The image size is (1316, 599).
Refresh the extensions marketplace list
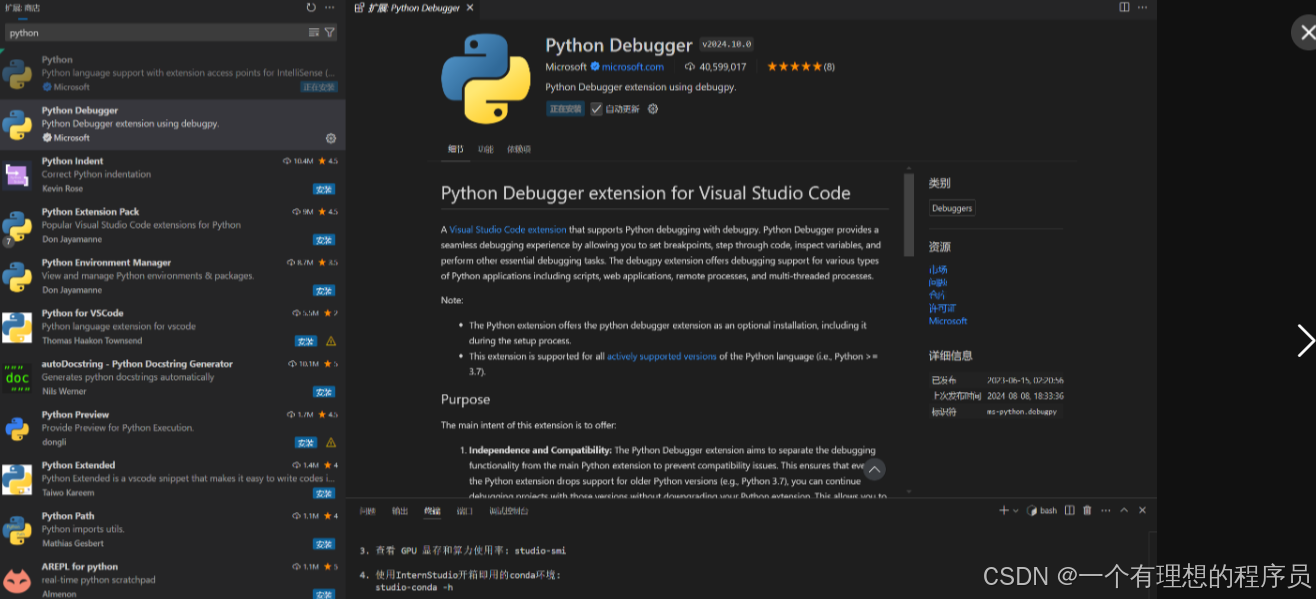(x=311, y=7)
